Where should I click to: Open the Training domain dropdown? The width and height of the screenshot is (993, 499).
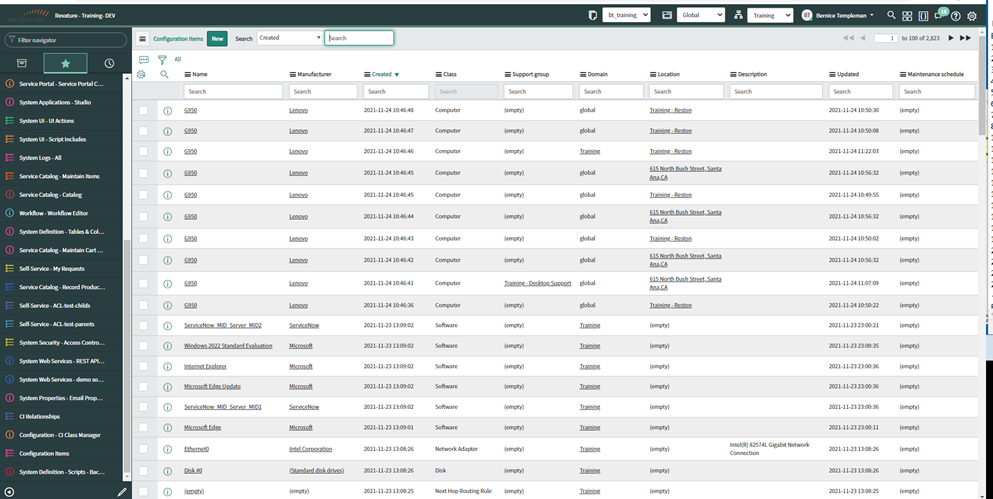770,15
